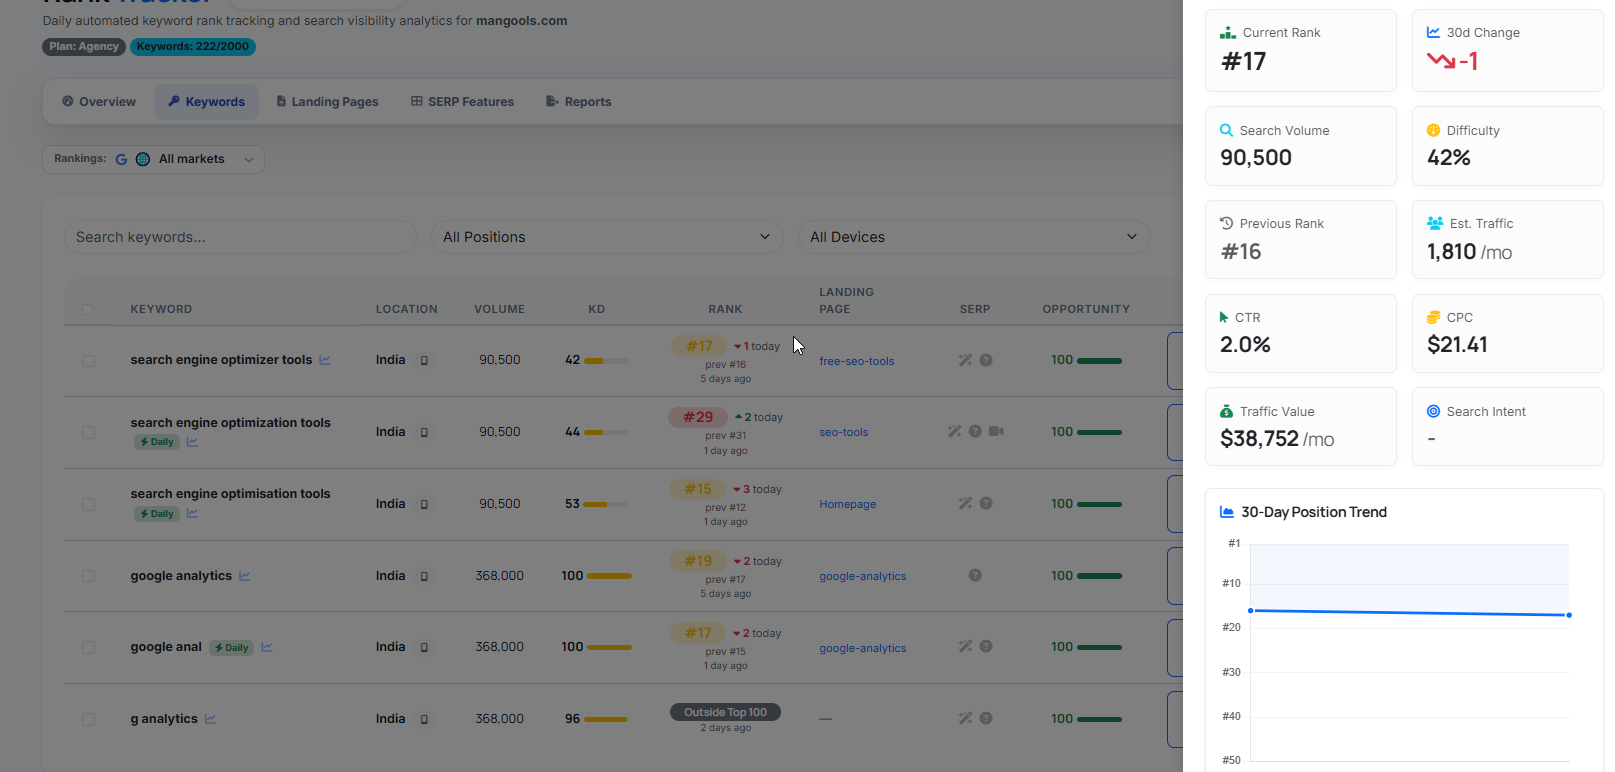Click chart icon next to google analytics keyword

245,576
